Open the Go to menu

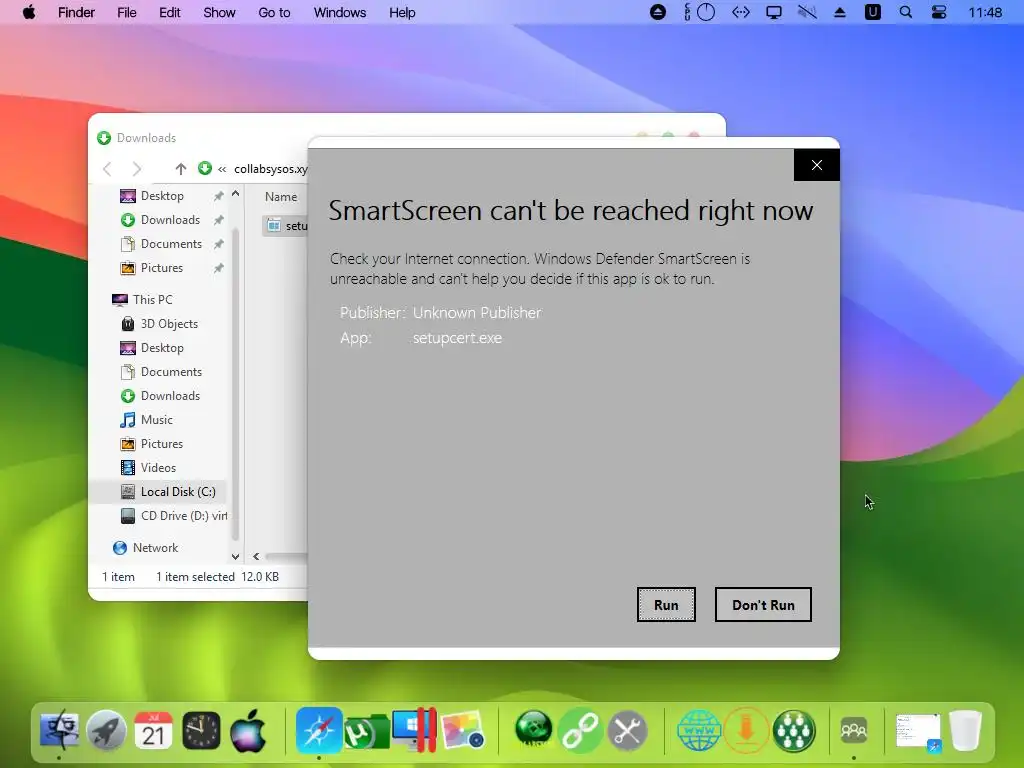[x=274, y=12]
